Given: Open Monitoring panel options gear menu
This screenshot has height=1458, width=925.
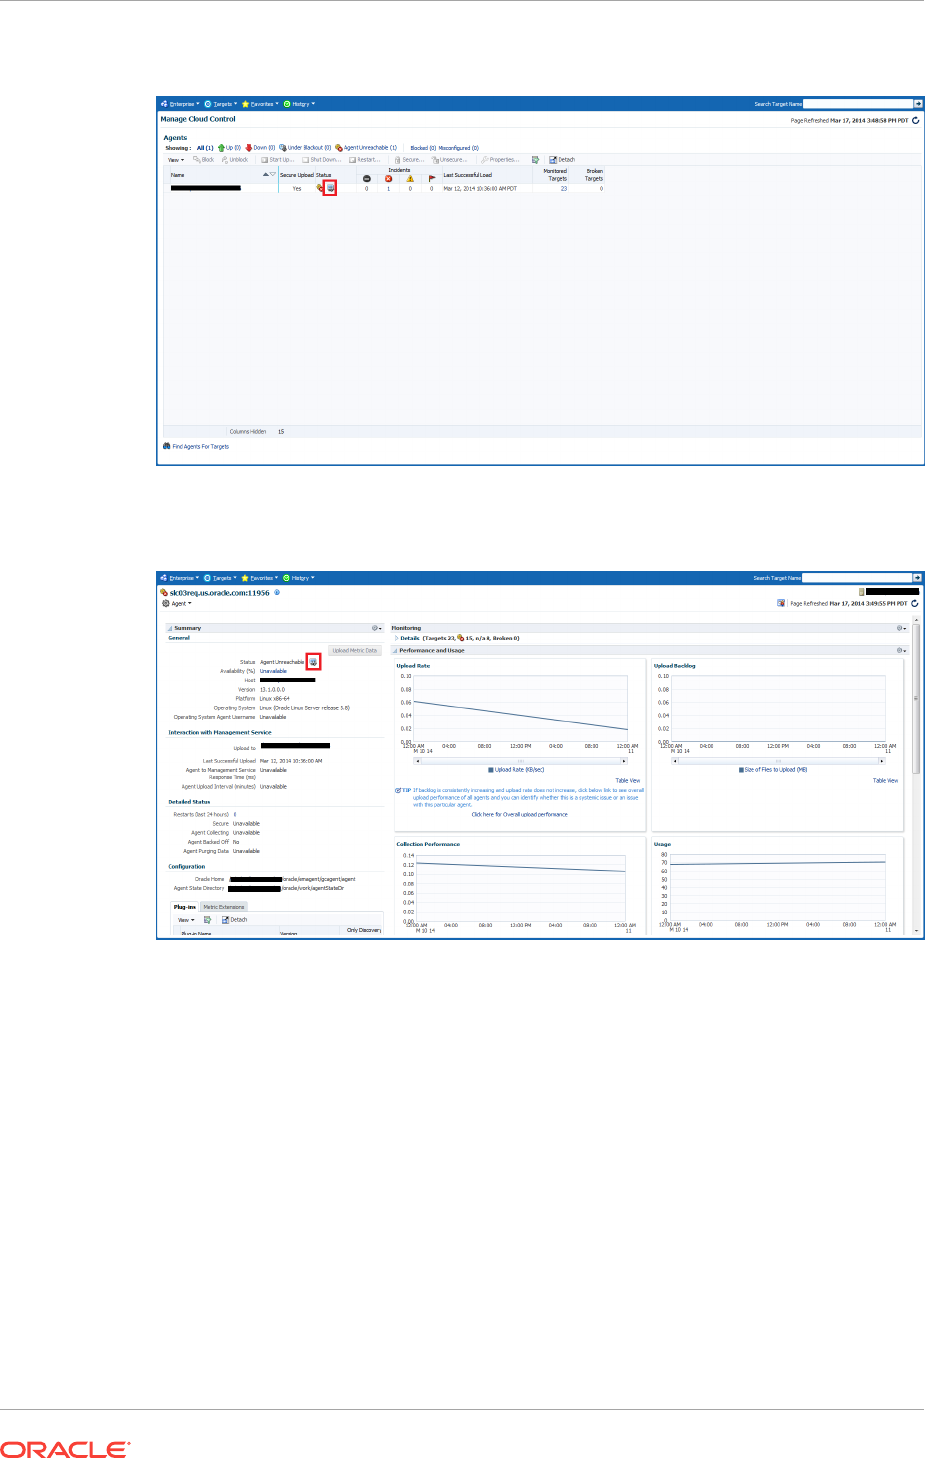Looking at the screenshot, I should tap(901, 629).
